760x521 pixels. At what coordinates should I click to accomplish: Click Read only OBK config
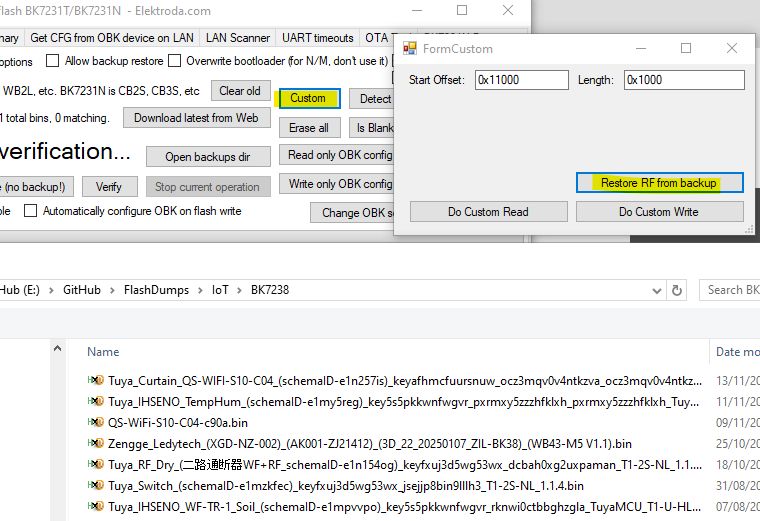pyautogui.click(x=336, y=155)
